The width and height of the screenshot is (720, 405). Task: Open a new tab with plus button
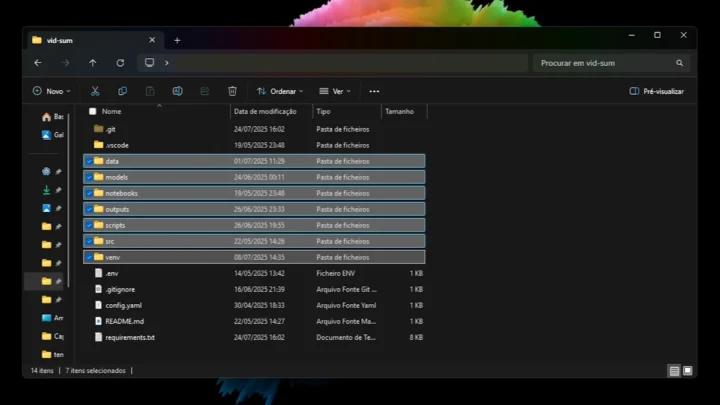pyautogui.click(x=177, y=40)
